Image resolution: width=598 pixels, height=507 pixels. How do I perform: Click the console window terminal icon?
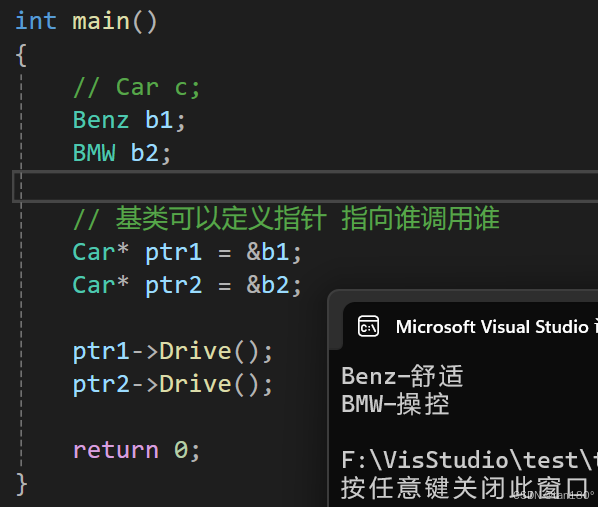(x=368, y=327)
